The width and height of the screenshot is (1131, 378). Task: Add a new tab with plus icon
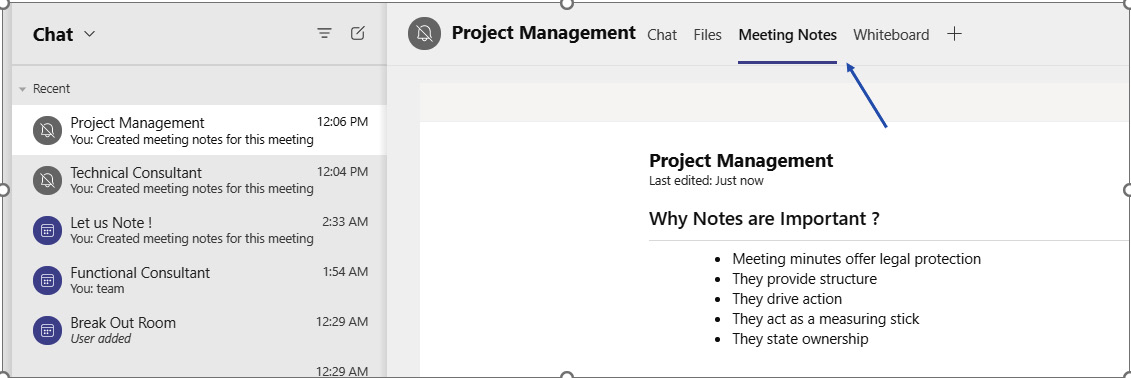(954, 34)
